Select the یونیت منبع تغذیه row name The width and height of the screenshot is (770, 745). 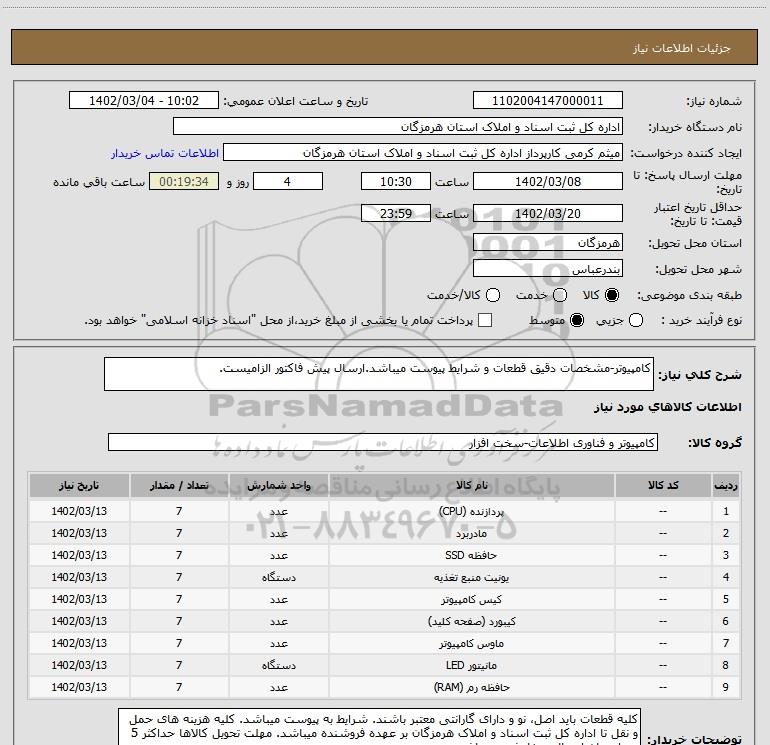(471, 578)
